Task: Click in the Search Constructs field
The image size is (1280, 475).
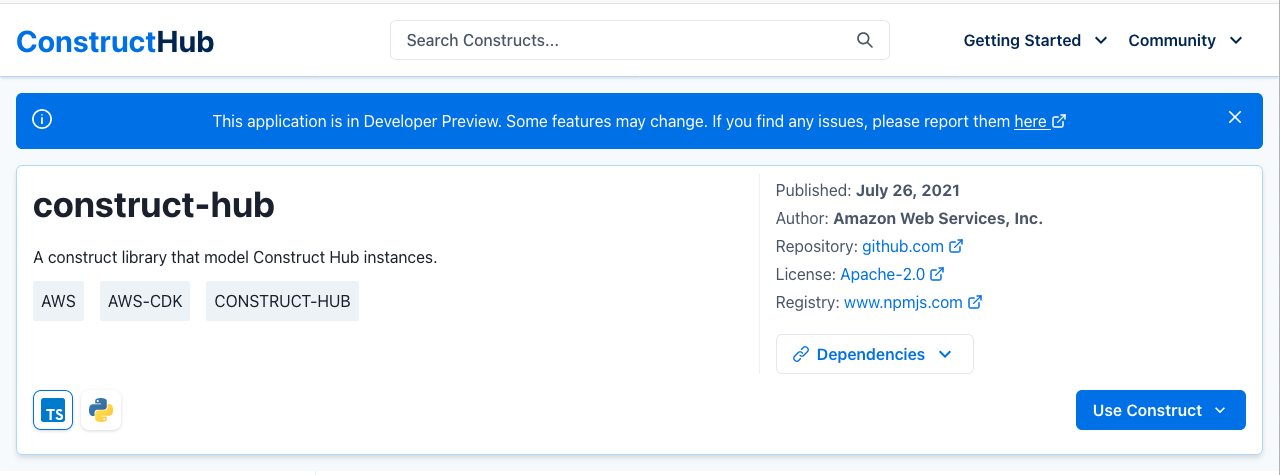Action: coord(640,40)
